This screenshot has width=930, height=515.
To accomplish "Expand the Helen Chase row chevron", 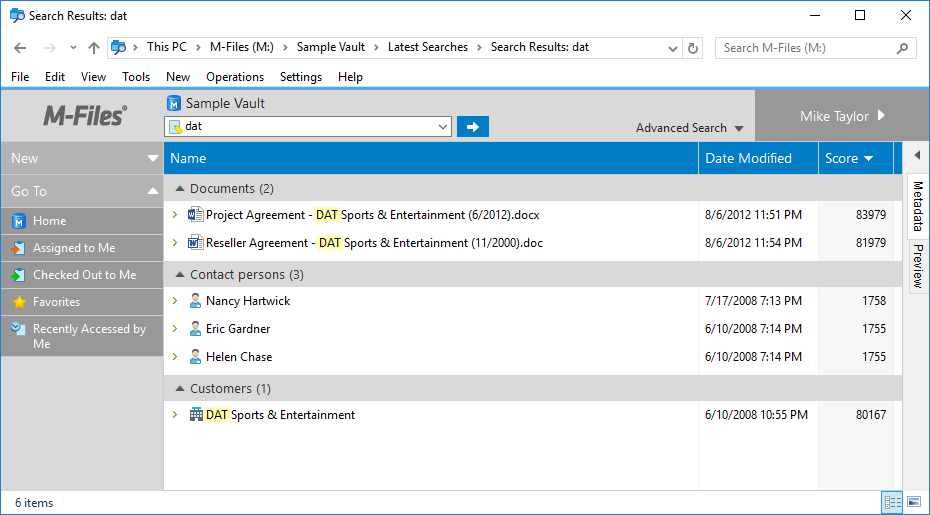I will click(x=175, y=356).
